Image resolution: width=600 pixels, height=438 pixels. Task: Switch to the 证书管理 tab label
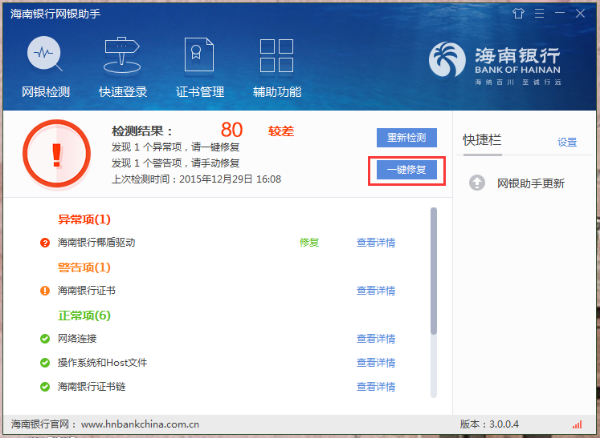click(x=200, y=92)
